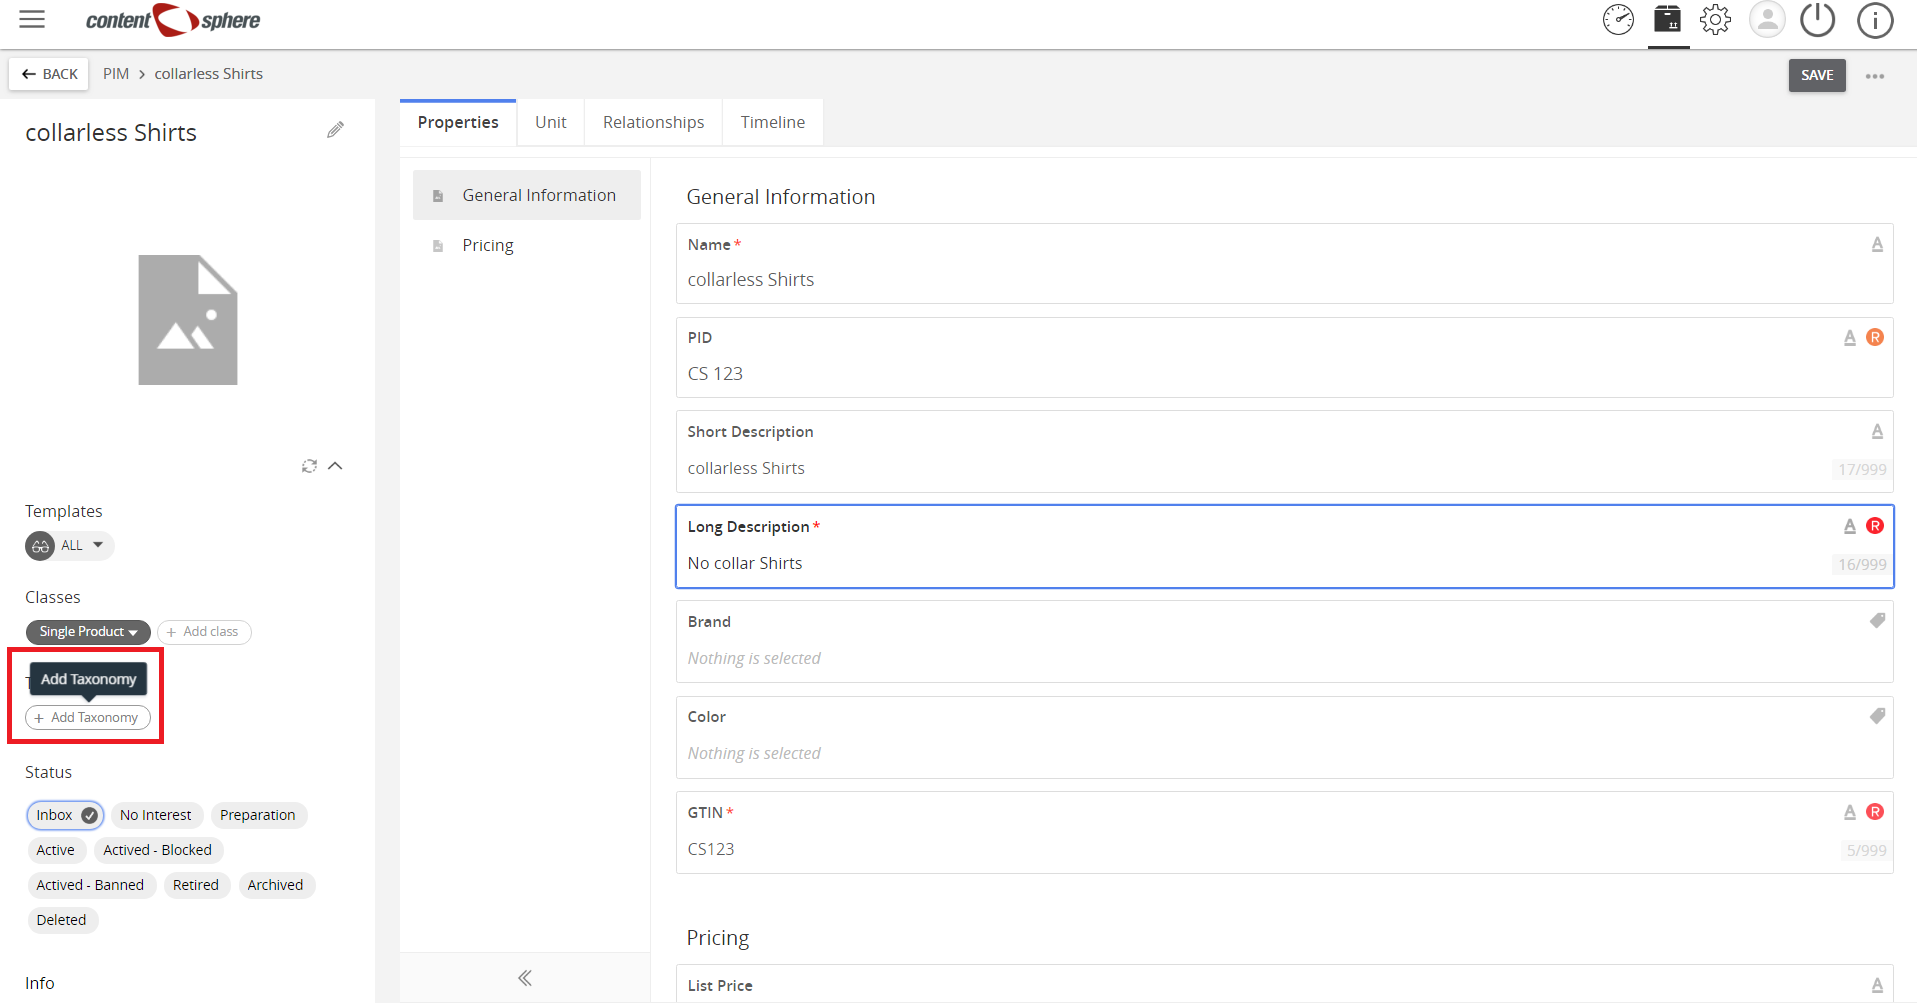Select Pricing section in sidebar

(527, 245)
